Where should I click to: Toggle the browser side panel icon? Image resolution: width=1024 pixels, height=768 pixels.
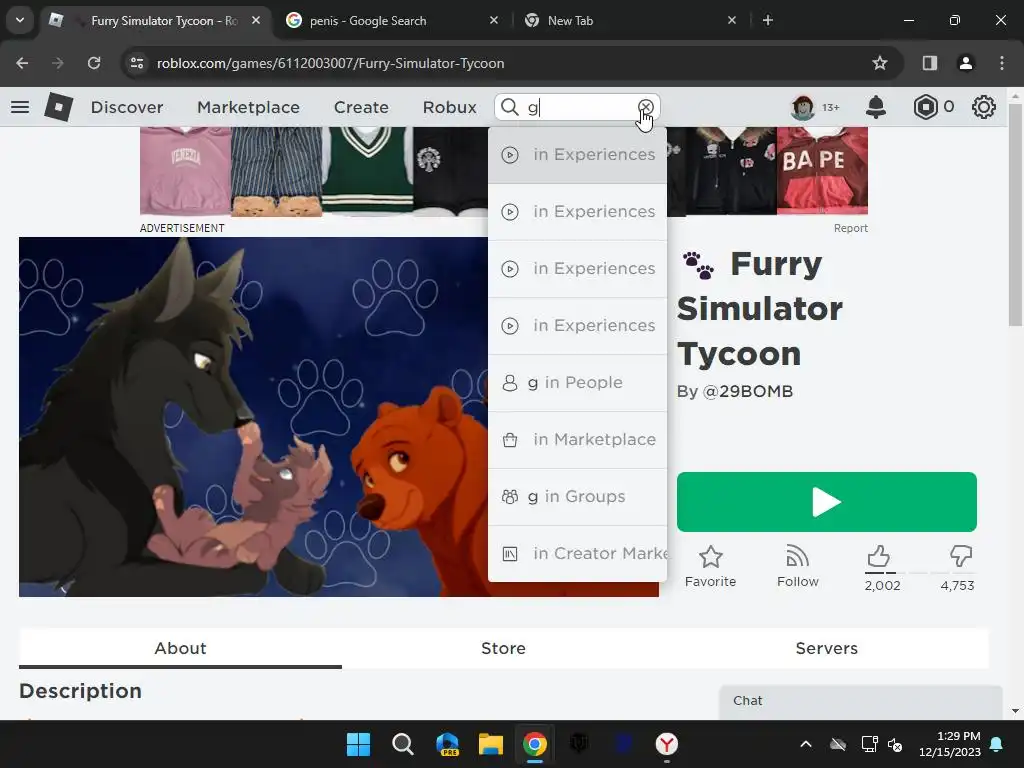(930, 63)
